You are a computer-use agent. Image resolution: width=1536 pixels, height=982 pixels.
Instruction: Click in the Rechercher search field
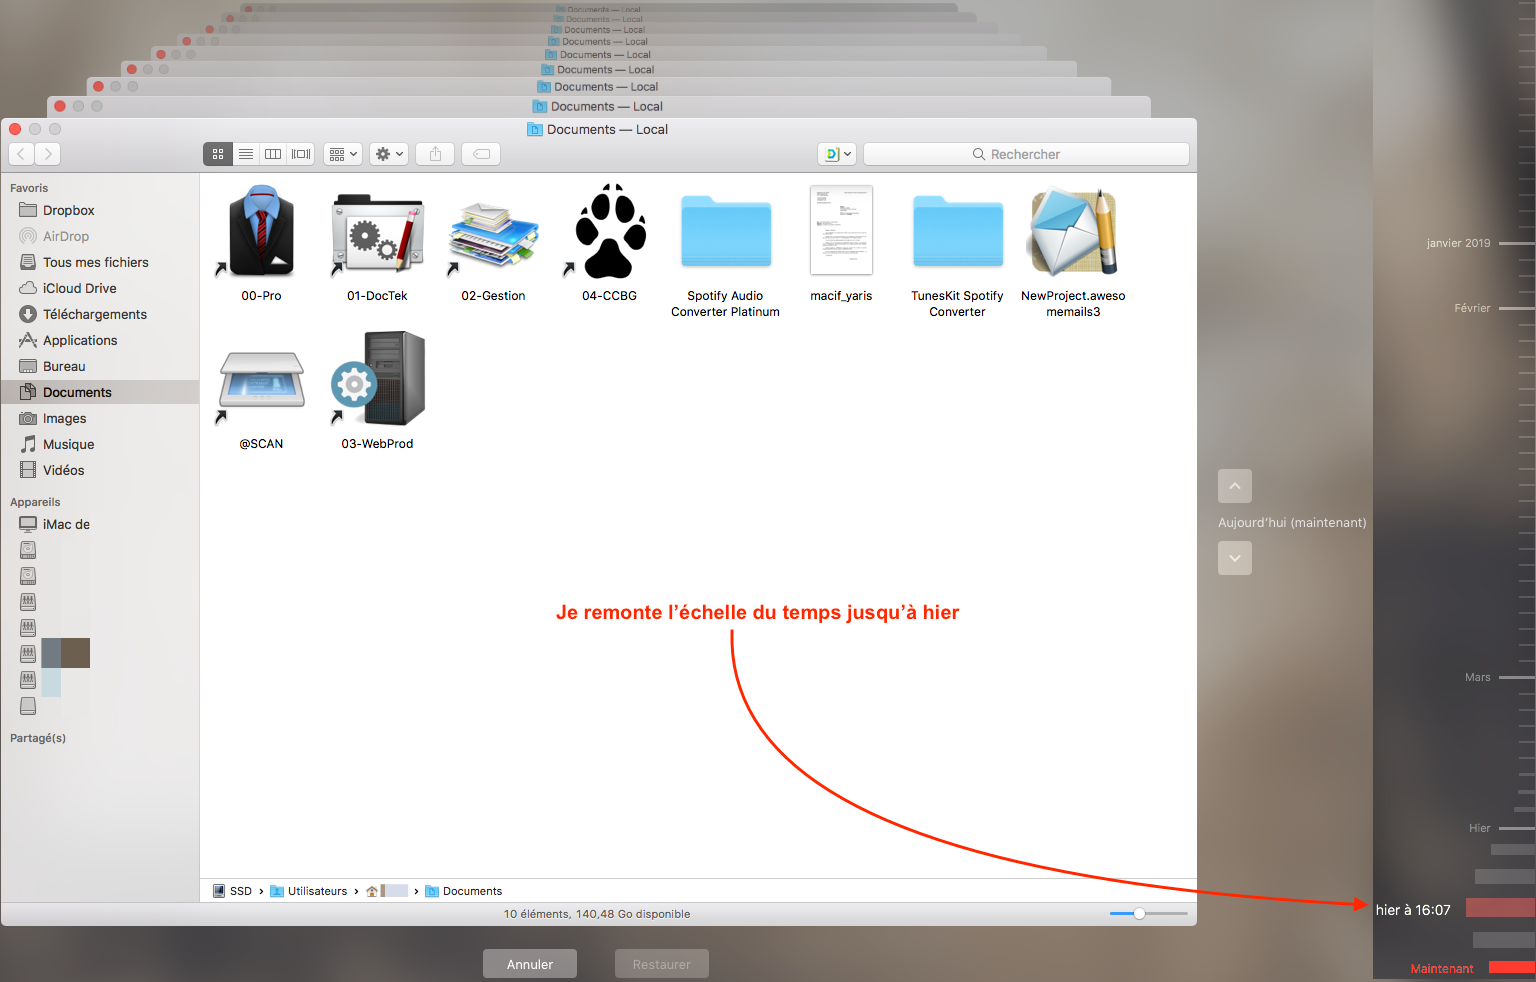(1026, 154)
